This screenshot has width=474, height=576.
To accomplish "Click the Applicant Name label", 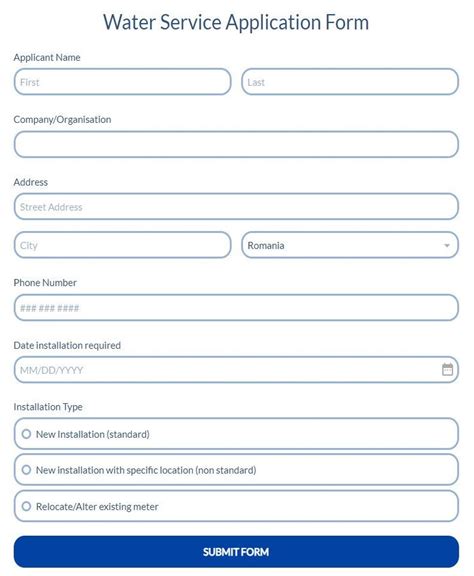I will click(47, 57).
